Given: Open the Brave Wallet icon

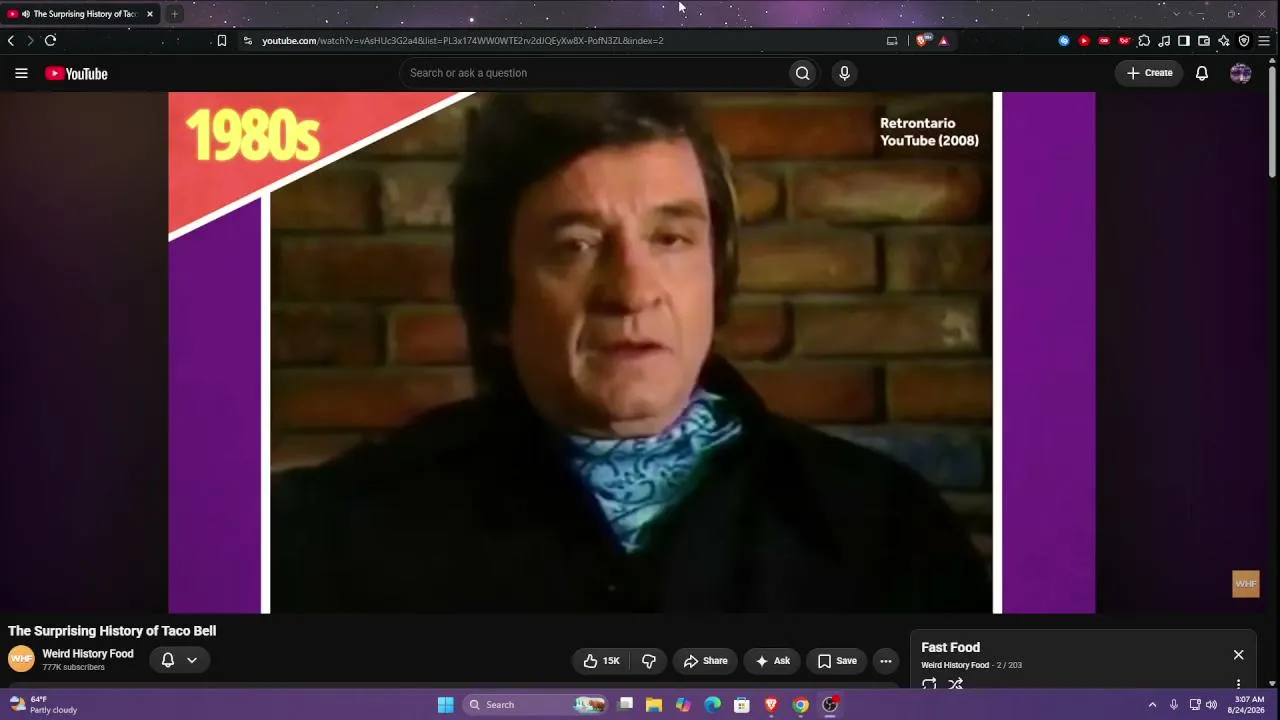Looking at the screenshot, I should tap(1204, 41).
